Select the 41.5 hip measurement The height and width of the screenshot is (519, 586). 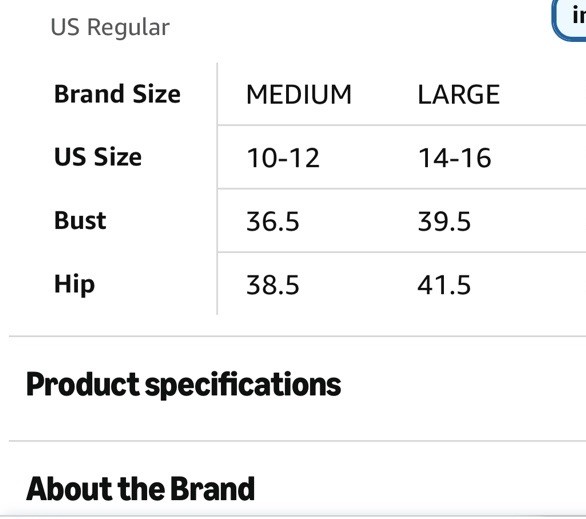pos(444,285)
